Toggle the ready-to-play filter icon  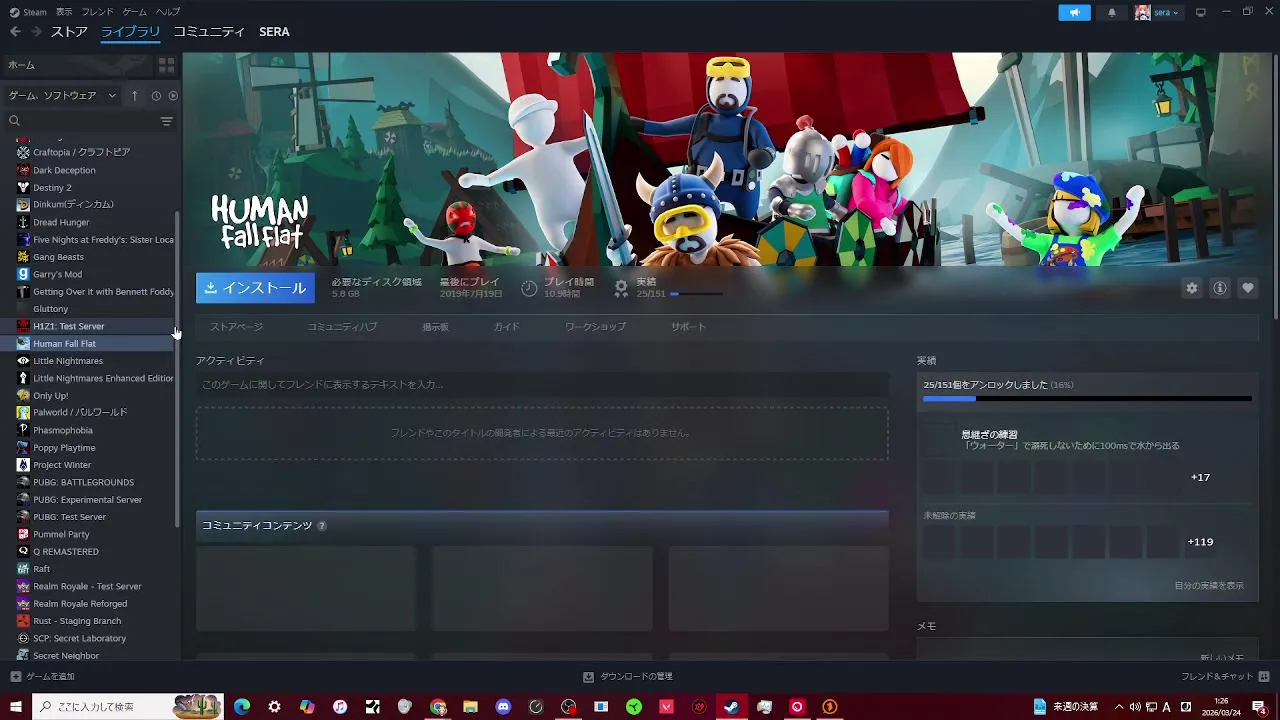coord(173,95)
